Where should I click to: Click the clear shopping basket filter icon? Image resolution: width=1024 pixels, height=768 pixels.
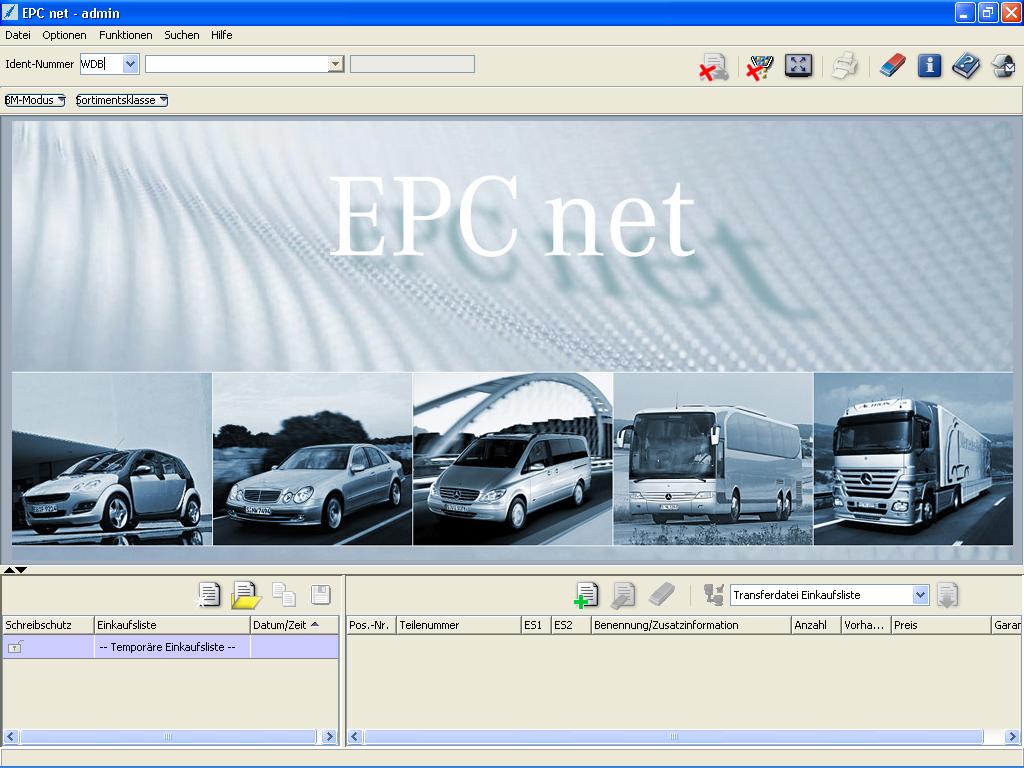point(759,67)
